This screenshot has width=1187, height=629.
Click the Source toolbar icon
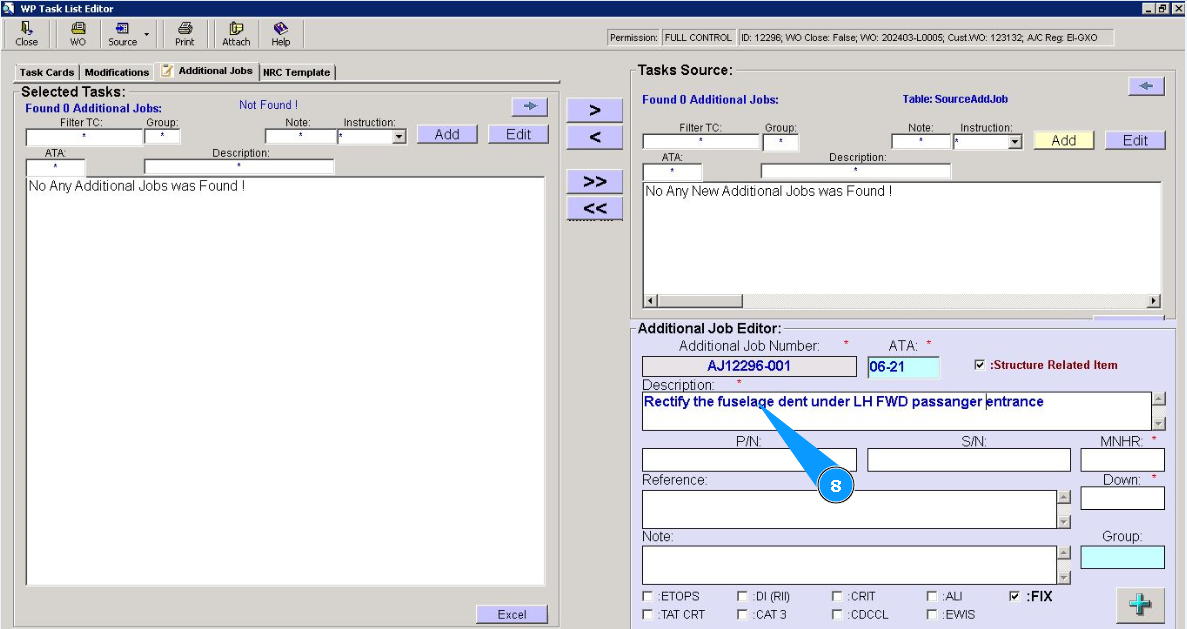(x=122, y=34)
